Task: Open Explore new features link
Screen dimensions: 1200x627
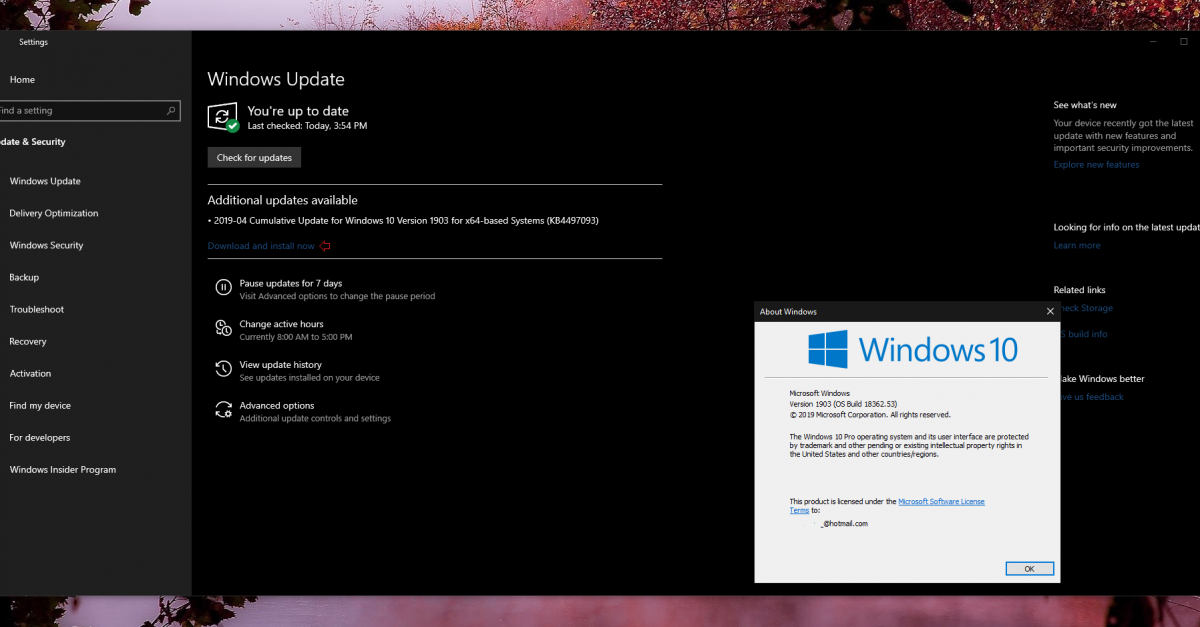Action: pos(1096,165)
